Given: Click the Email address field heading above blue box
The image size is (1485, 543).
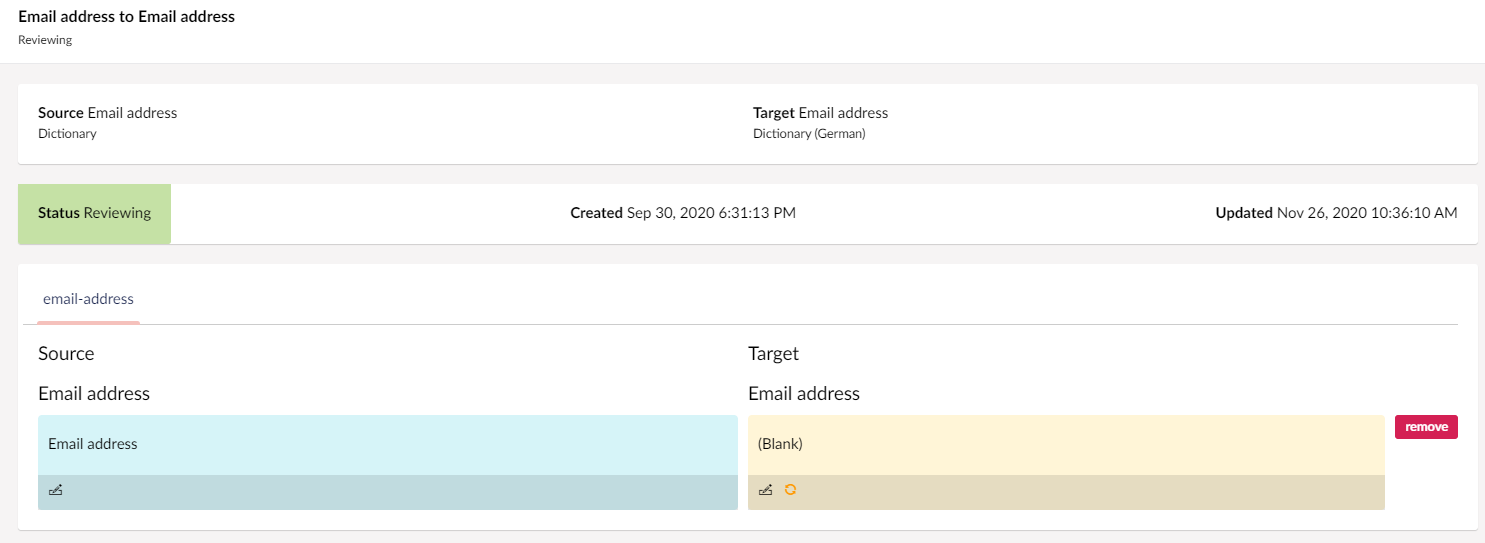Looking at the screenshot, I should click(x=94, y=394).
